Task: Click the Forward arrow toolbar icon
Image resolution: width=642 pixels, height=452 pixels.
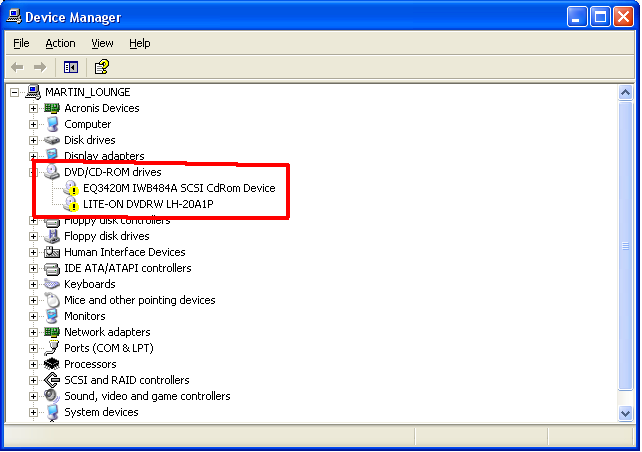Action: (40, 67)
